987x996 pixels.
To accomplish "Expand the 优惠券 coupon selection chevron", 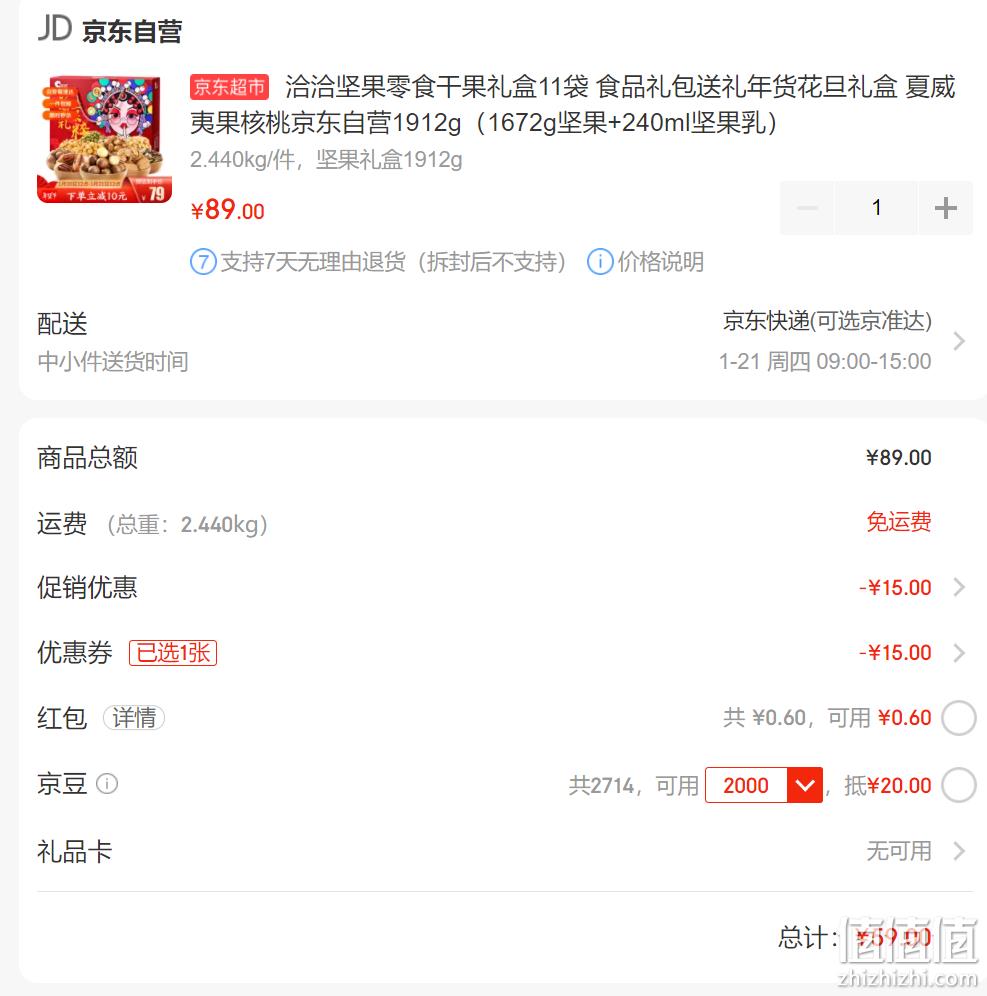I will pos(959,653).
